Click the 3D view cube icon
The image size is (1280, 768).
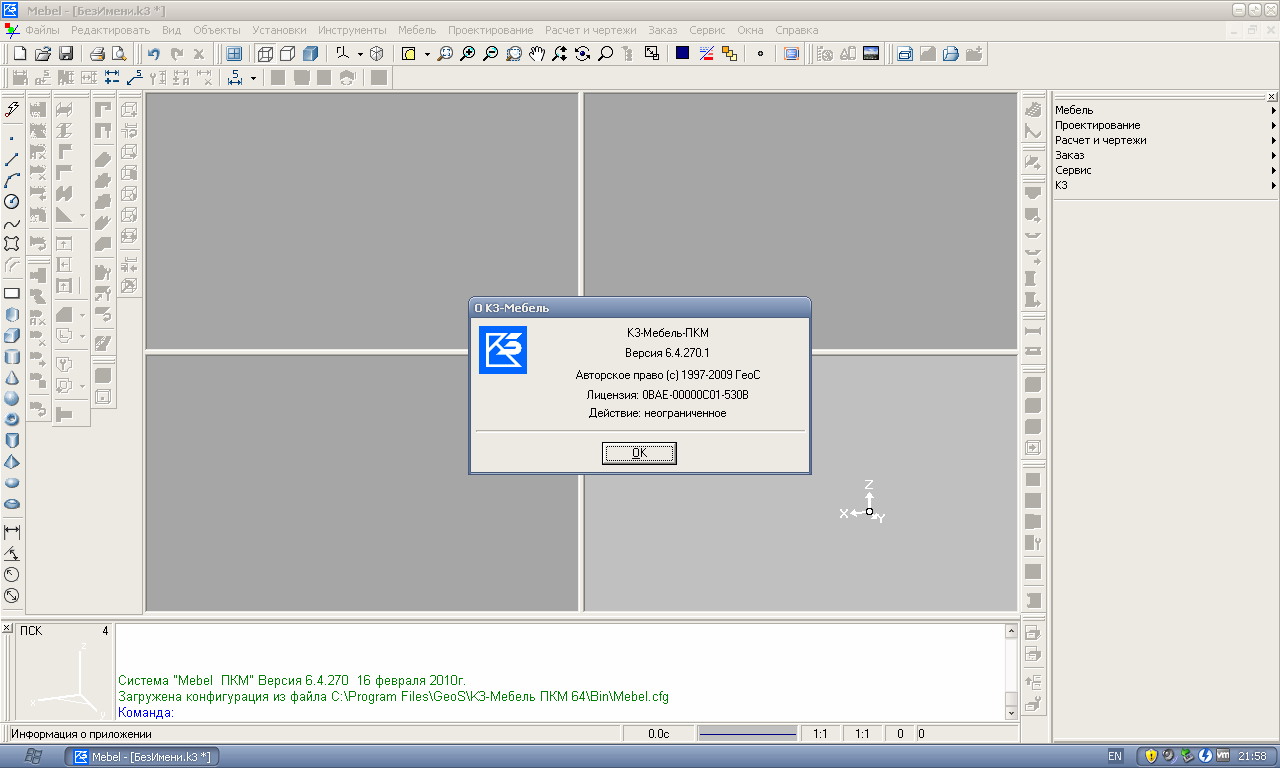click(x=378, y=54)
